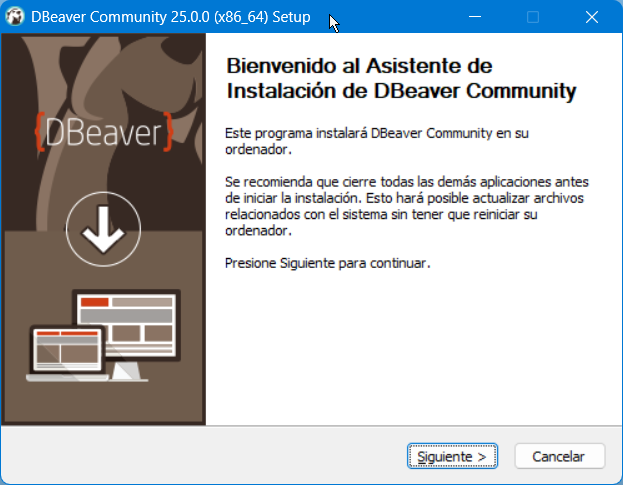This screenshot has height=485, width=623.
Task: Click the disabled maximize button
Action: coord(533,17)
